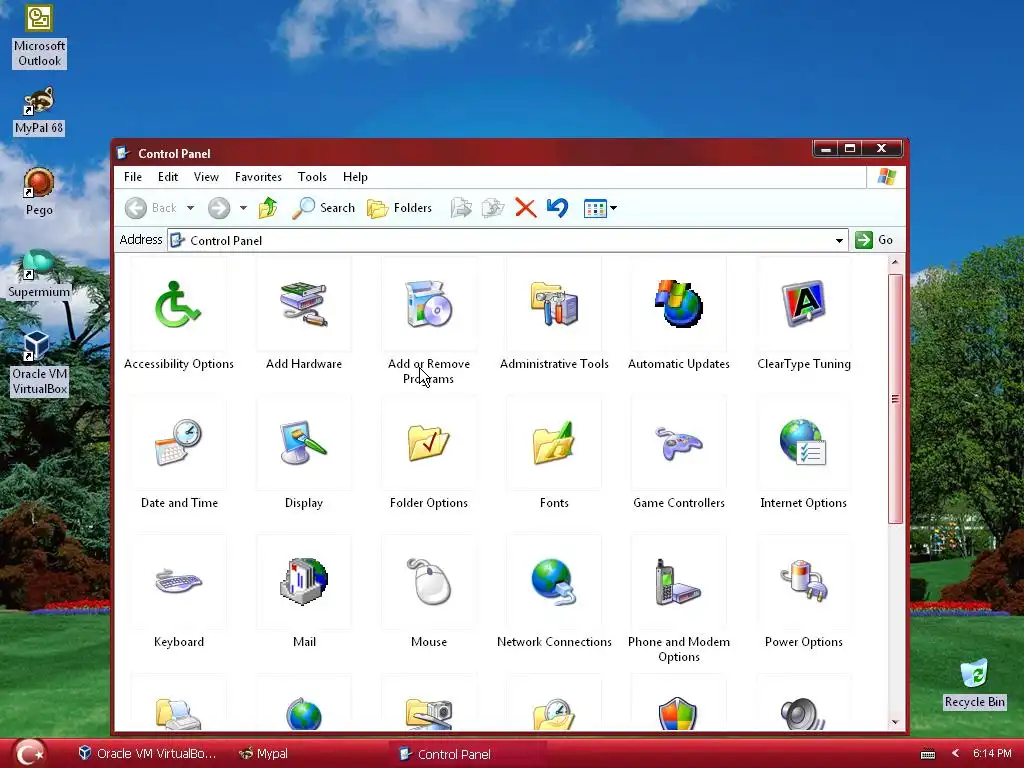Click the scrollbar up arrow

pos(895,263)
